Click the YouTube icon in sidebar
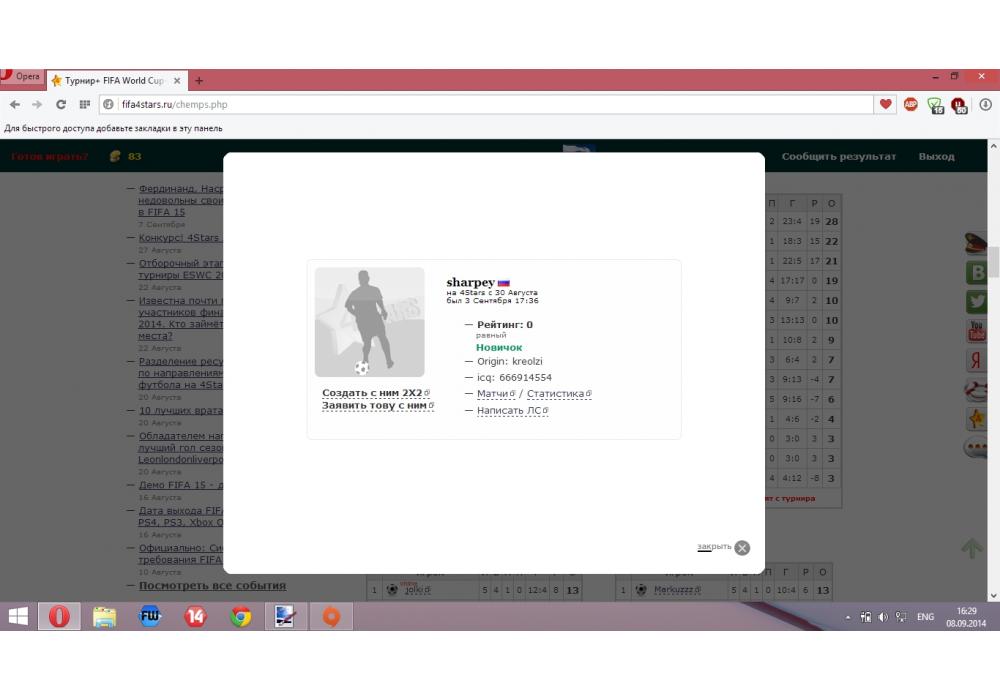This screenshot has height=700, width=1000. pos(977,332)
